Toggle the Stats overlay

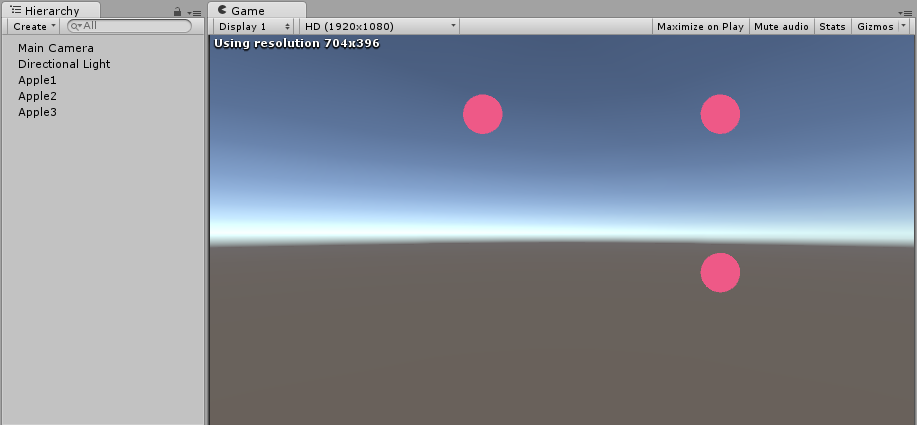pos(832,26)
